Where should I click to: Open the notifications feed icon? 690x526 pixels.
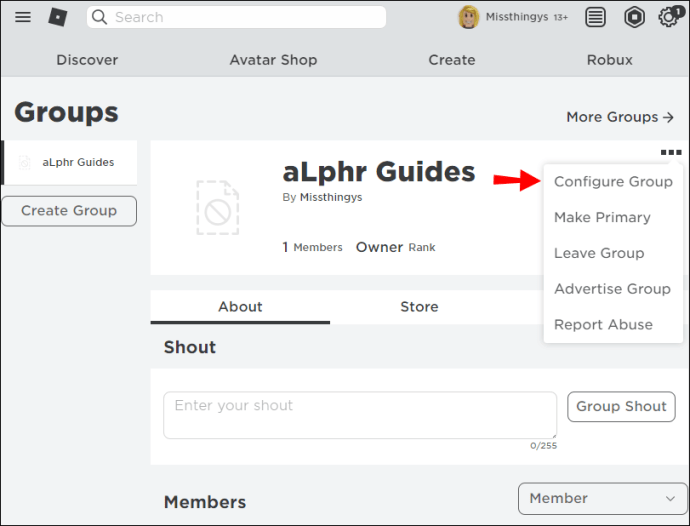pyautogui.click(x=595, y=18)
